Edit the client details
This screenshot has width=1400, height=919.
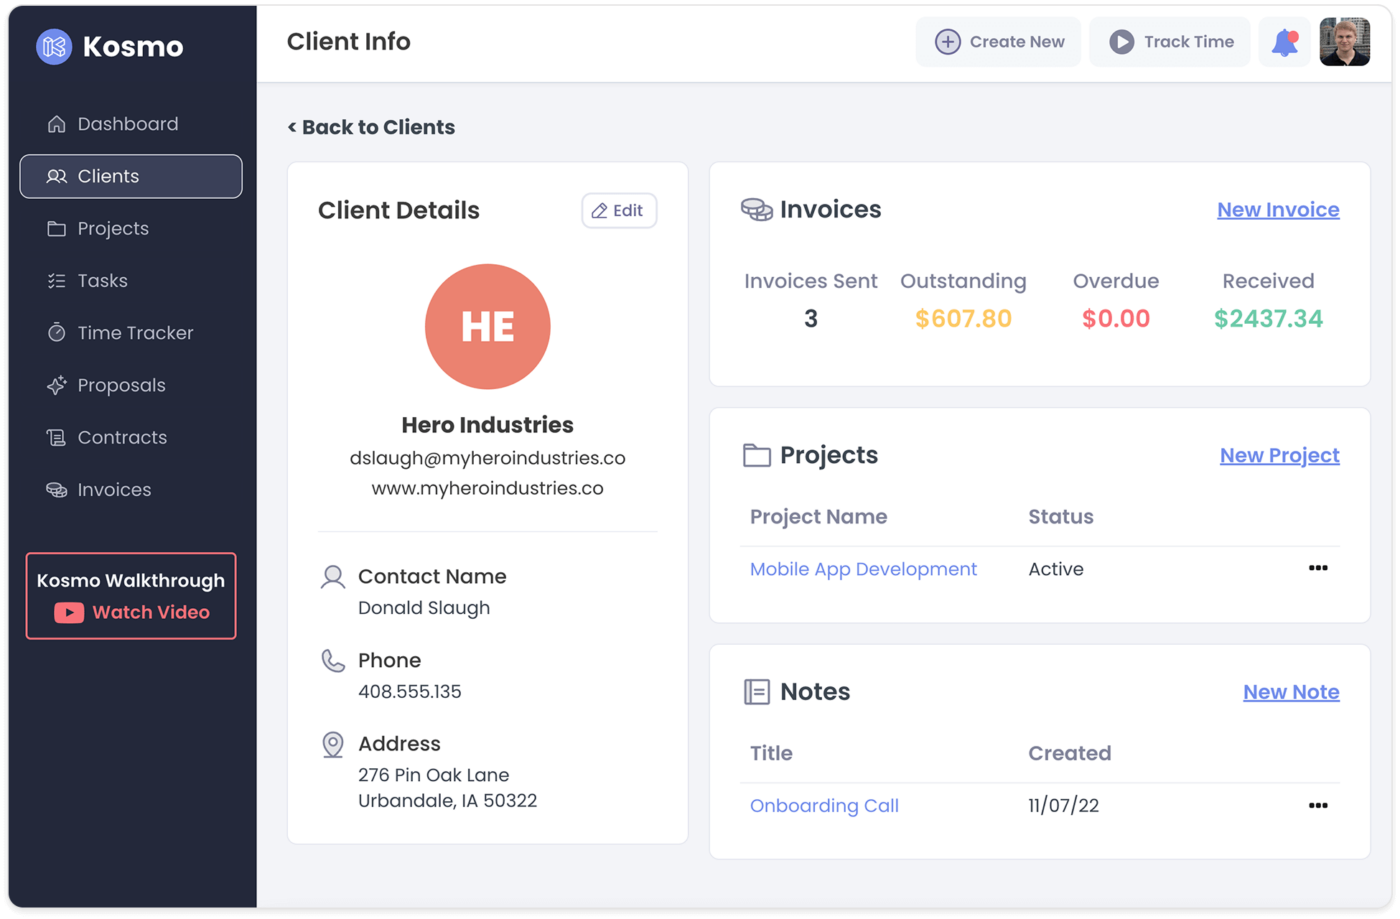[618, 211]
